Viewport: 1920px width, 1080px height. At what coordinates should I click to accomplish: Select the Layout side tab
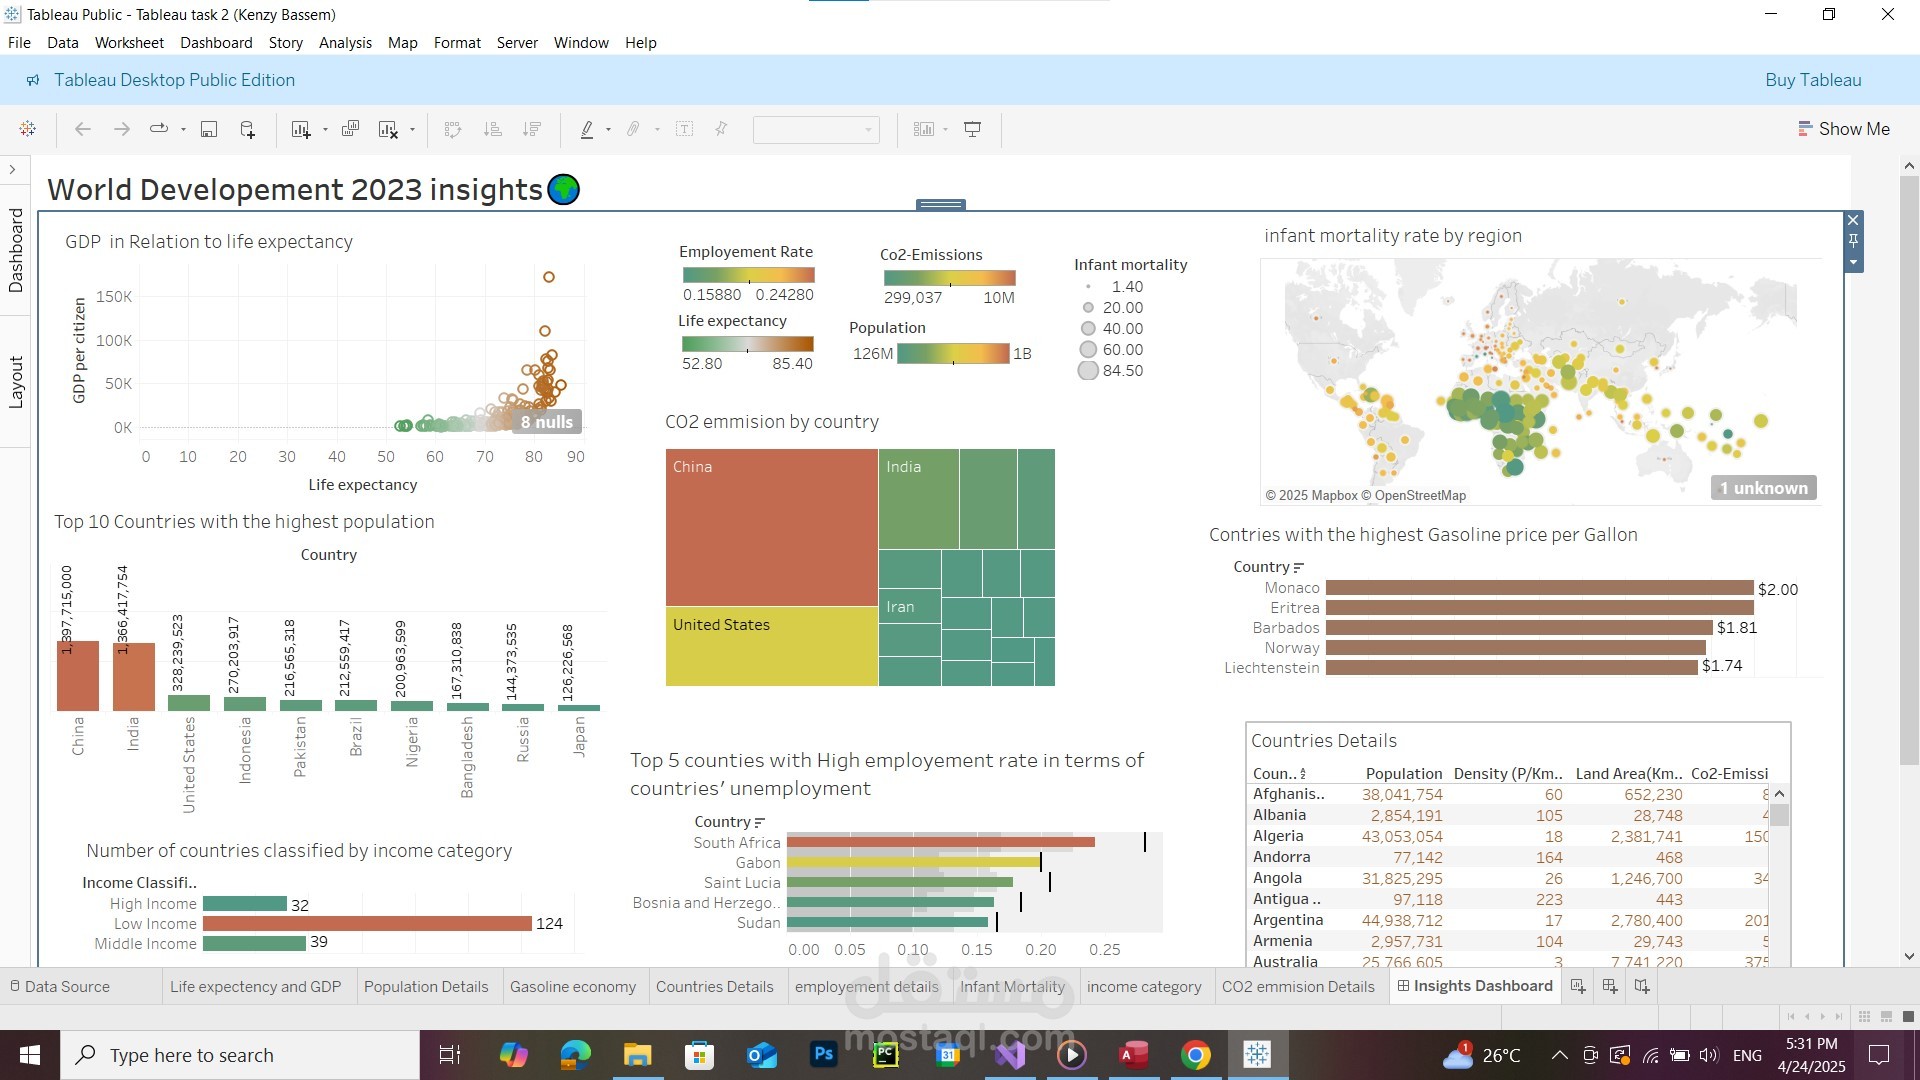tap(16, 381)
